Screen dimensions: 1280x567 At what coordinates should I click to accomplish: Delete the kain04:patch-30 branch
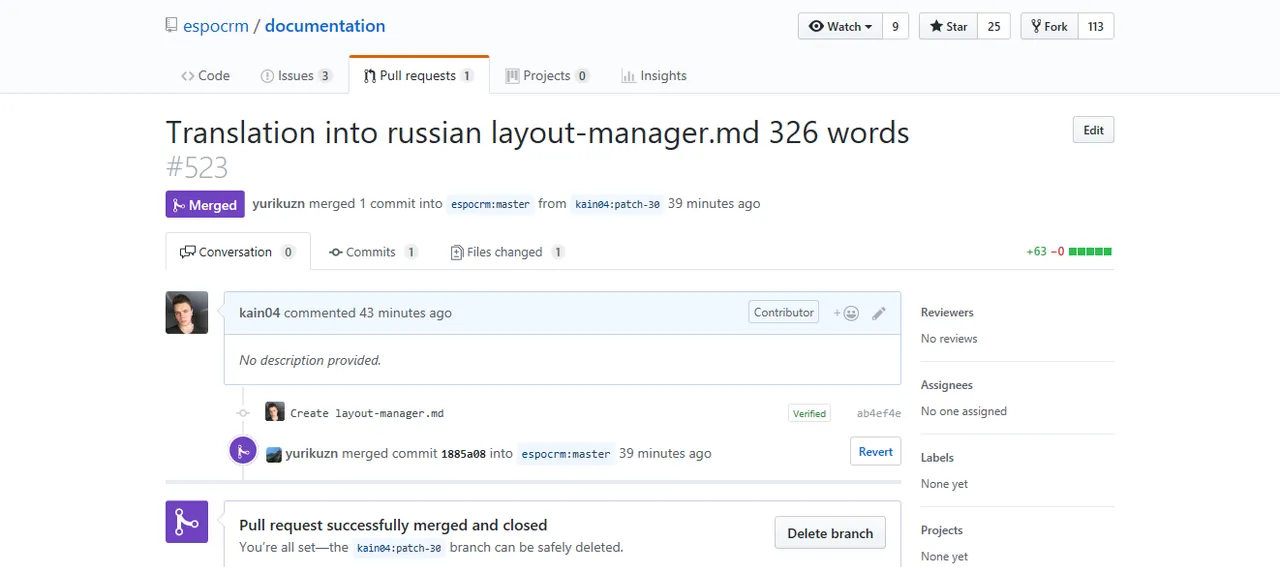tap(830, 533)
